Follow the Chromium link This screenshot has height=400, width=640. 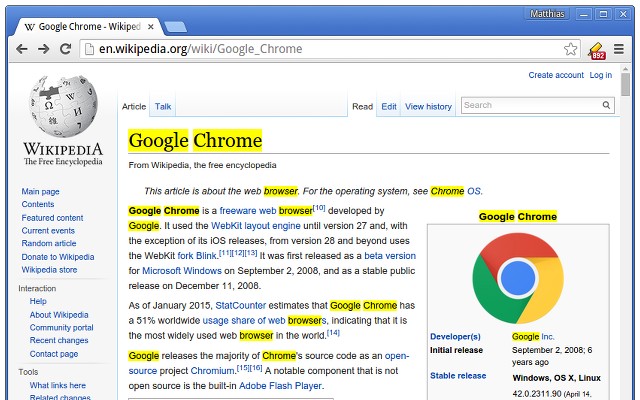point(212,371)
